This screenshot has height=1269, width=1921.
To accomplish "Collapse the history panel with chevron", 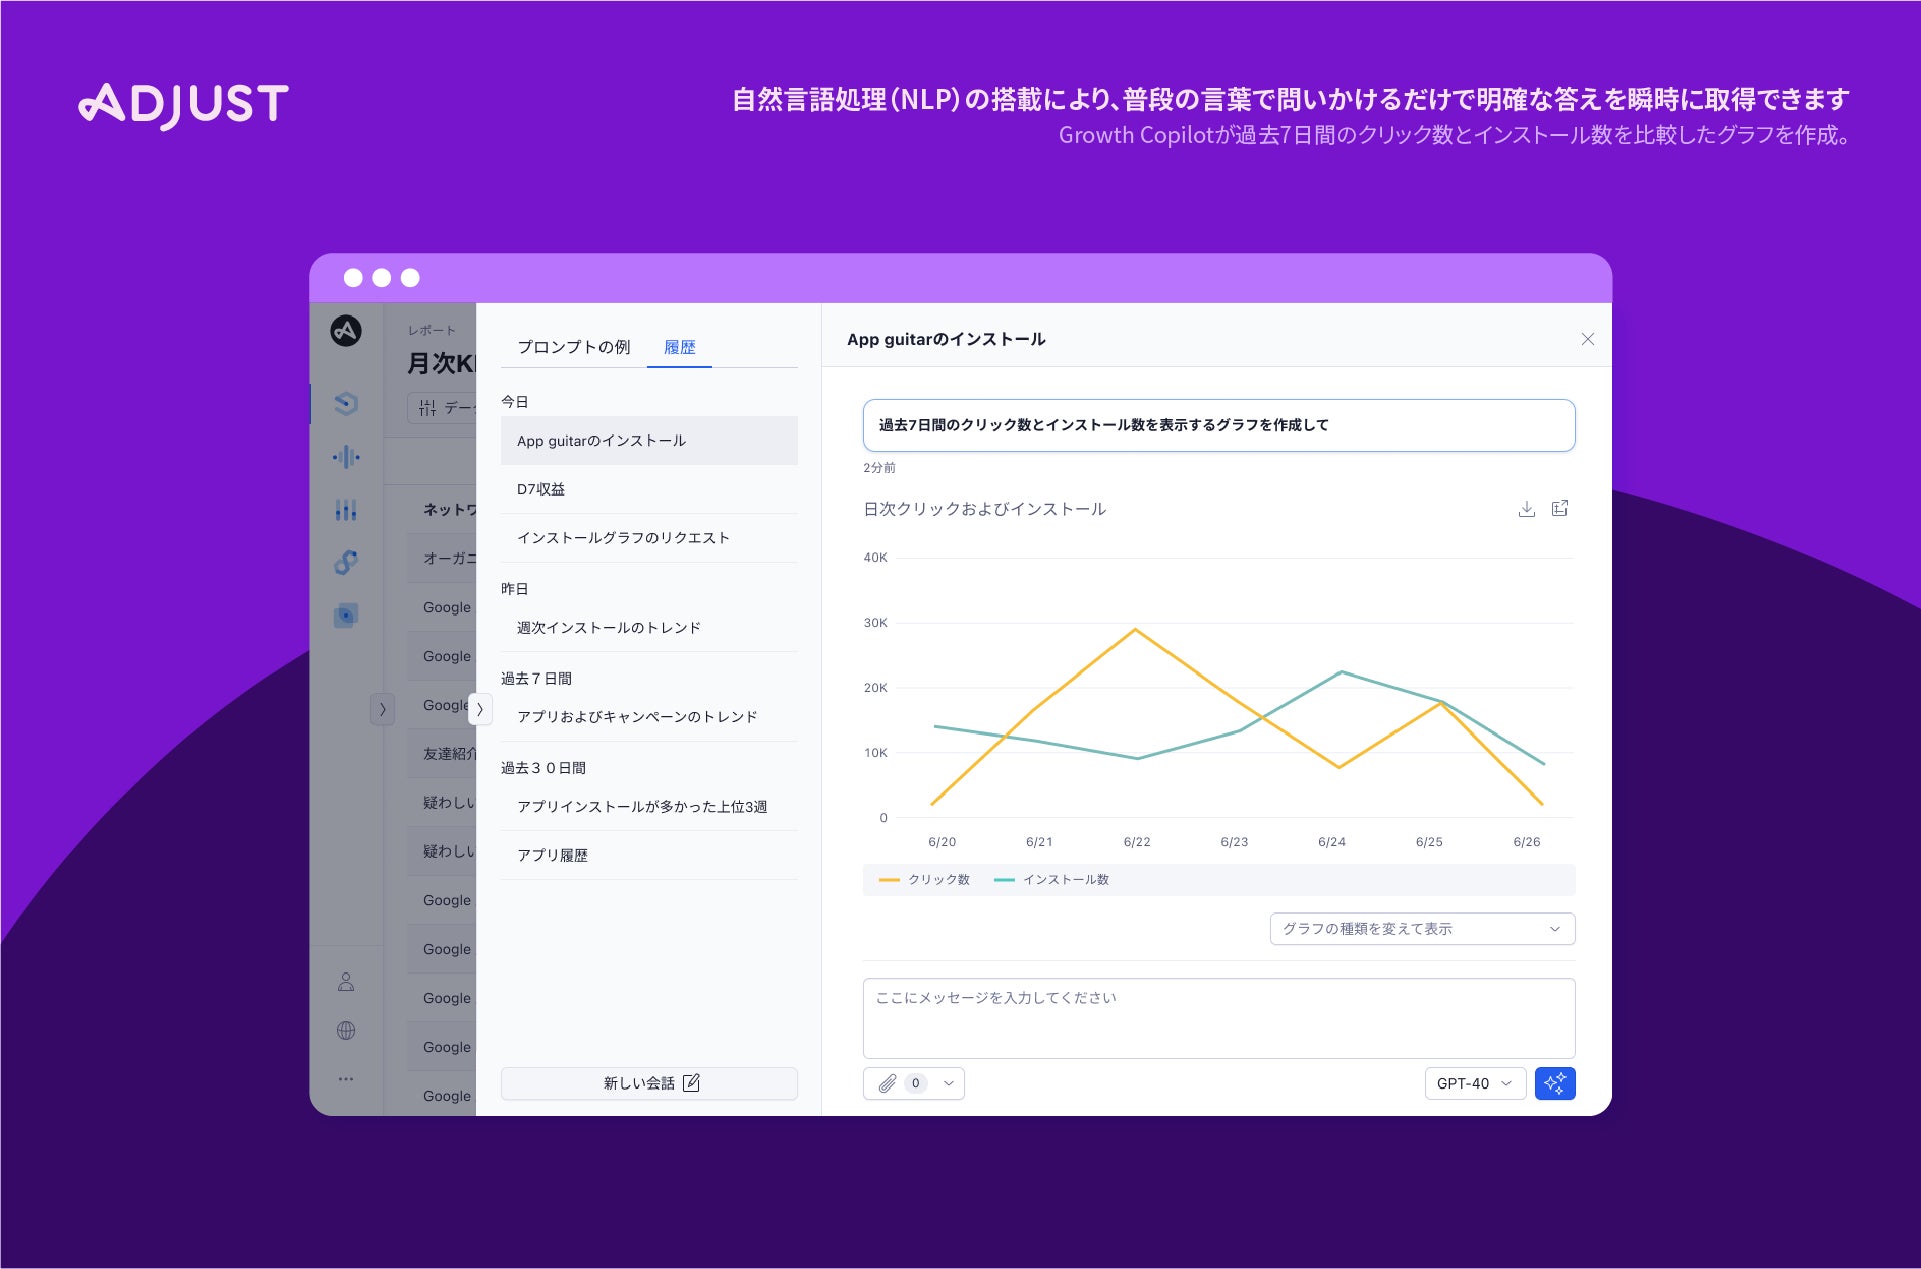I will click(480, 709).
